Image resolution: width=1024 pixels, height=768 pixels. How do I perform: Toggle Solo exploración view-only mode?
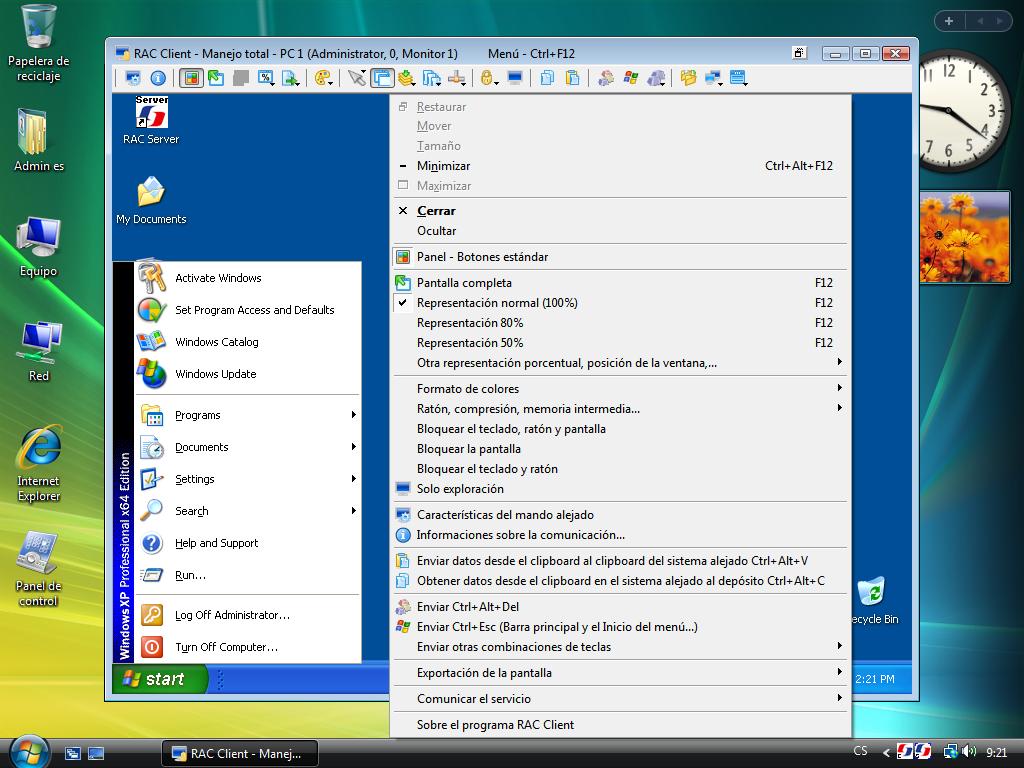point(620,488)
